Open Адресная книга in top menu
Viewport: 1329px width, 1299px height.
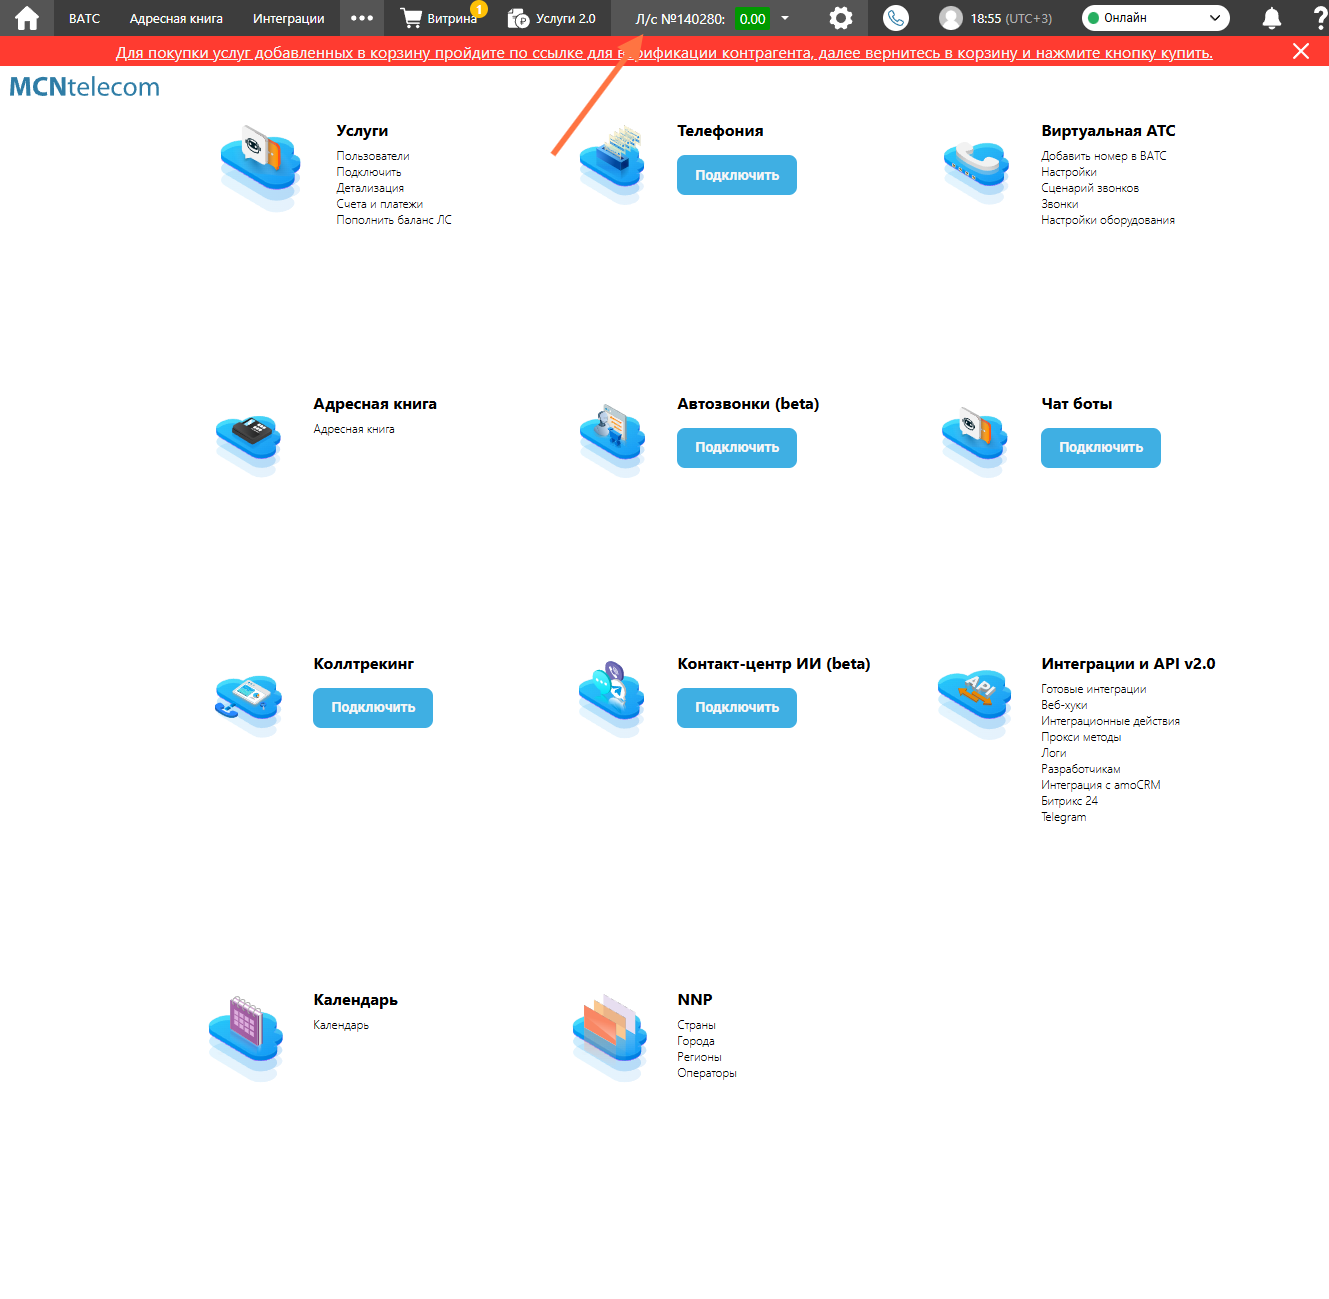click(x=176, y=18)
